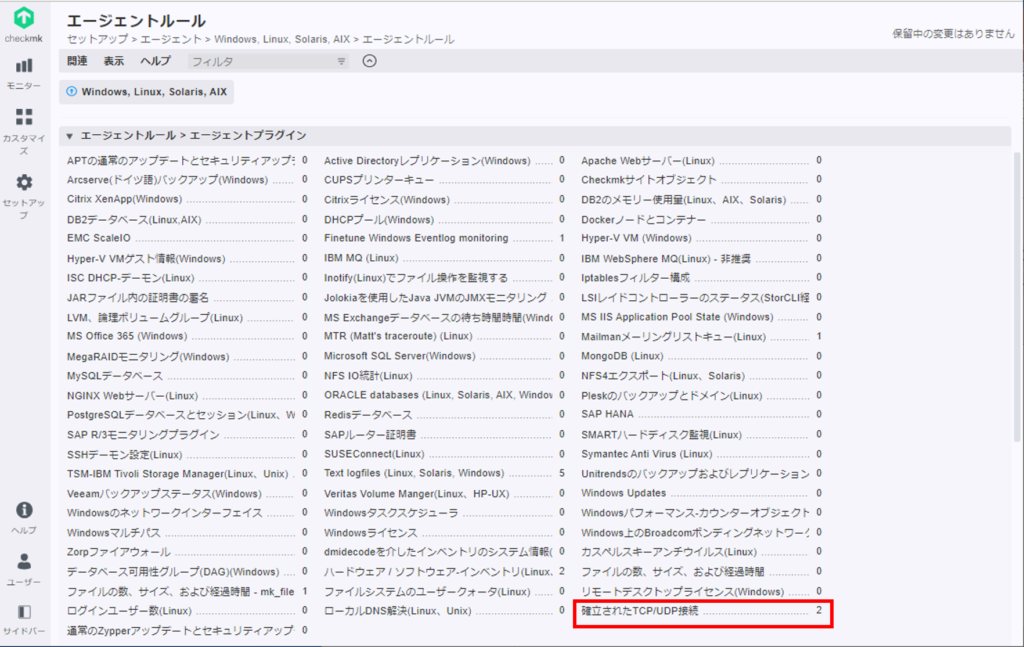The height and width of the screenshot is (647, 1024).
Task: Open the Checkmkサイトオブジェクト rule
Action: pyautogui.click(x=648, y=180)
